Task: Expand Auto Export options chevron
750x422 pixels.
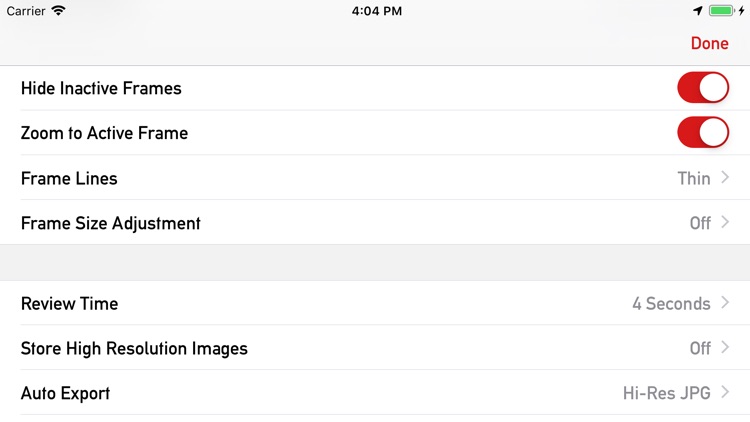Action: (725, 392)
